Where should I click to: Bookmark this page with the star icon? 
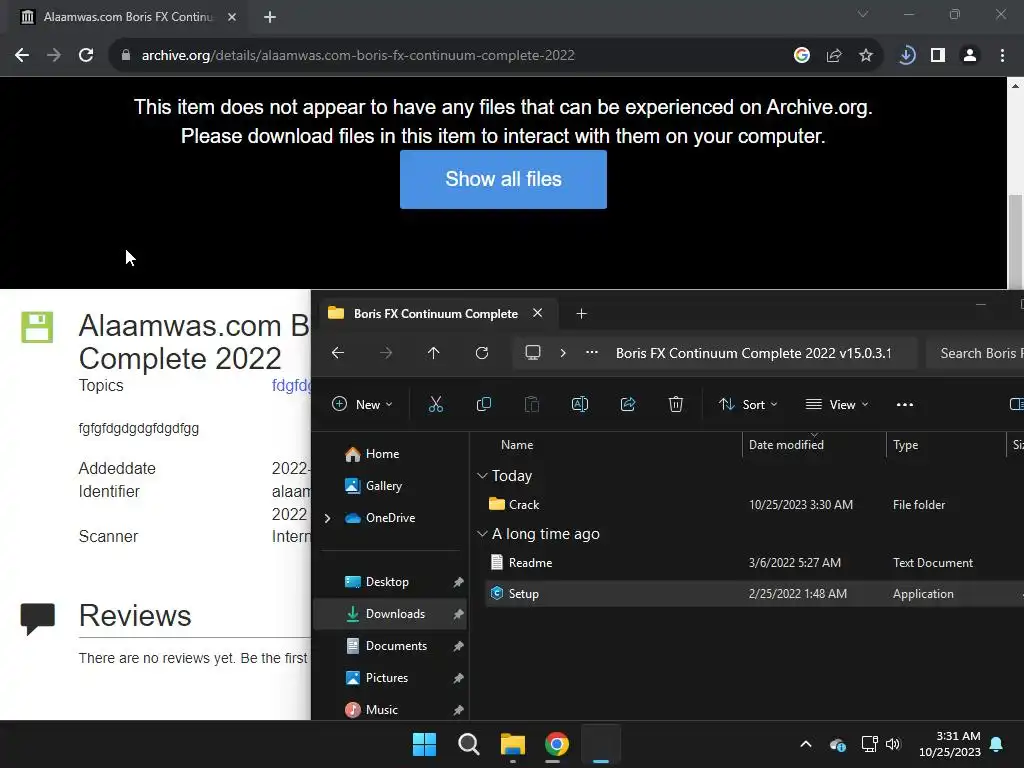866,56
